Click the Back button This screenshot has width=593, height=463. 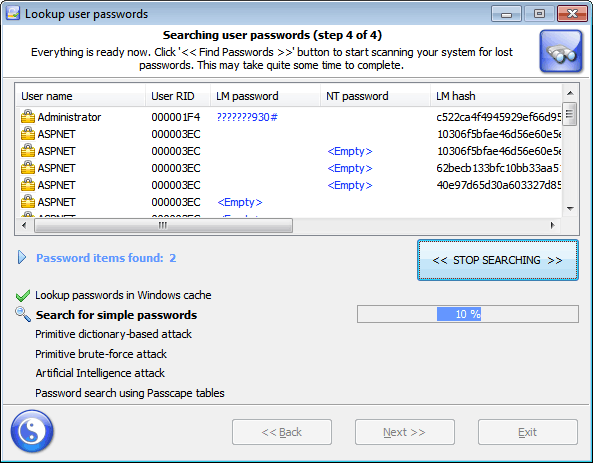(x=282, y=432)
